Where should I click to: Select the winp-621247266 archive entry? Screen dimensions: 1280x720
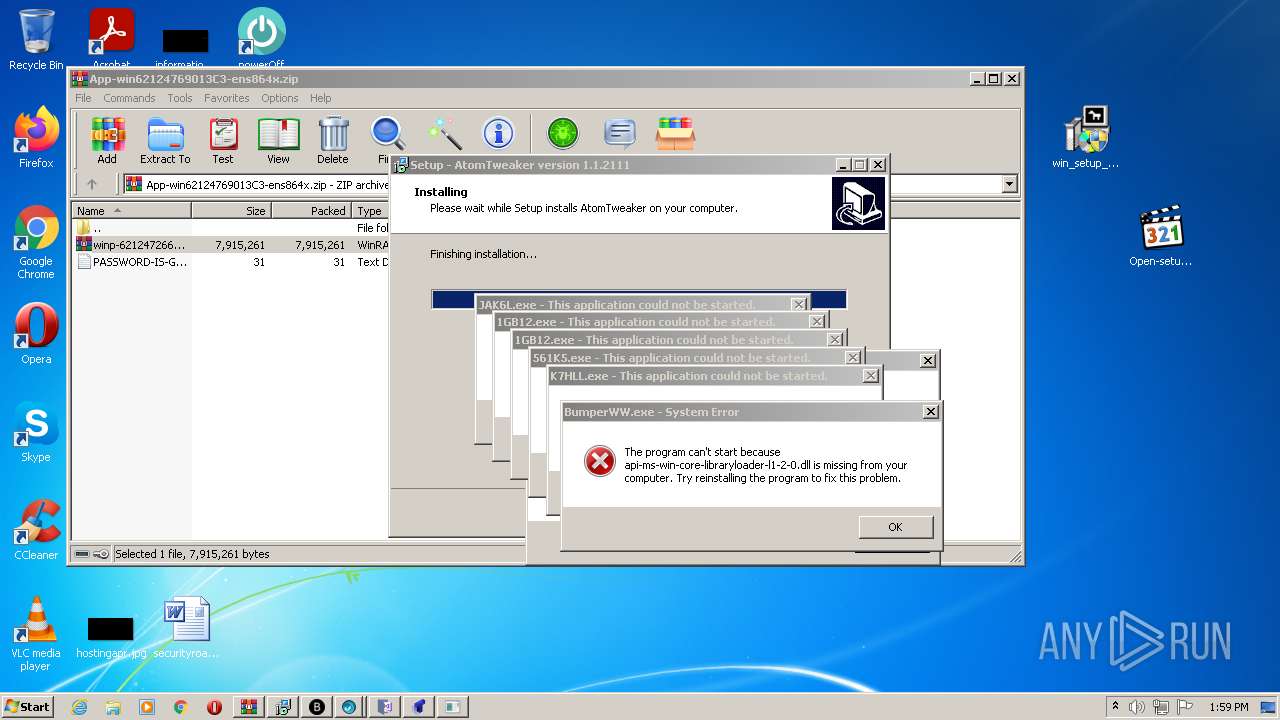tap(231, 245)
